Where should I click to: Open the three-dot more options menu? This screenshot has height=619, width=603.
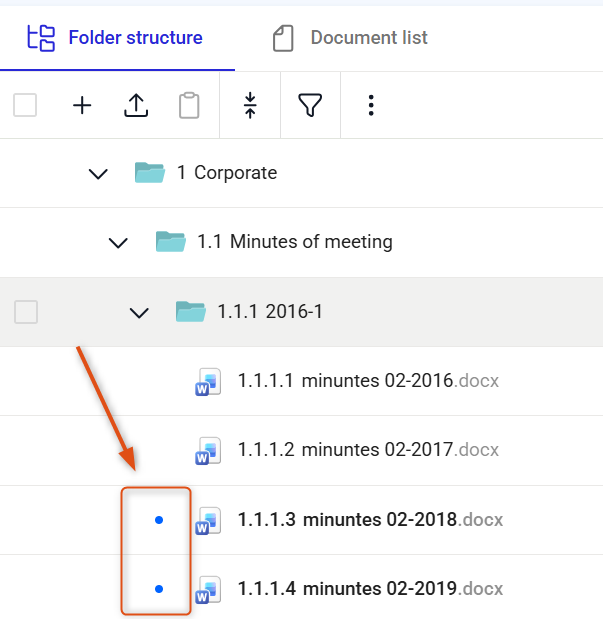pyautogui.click(x=371, y=105)
